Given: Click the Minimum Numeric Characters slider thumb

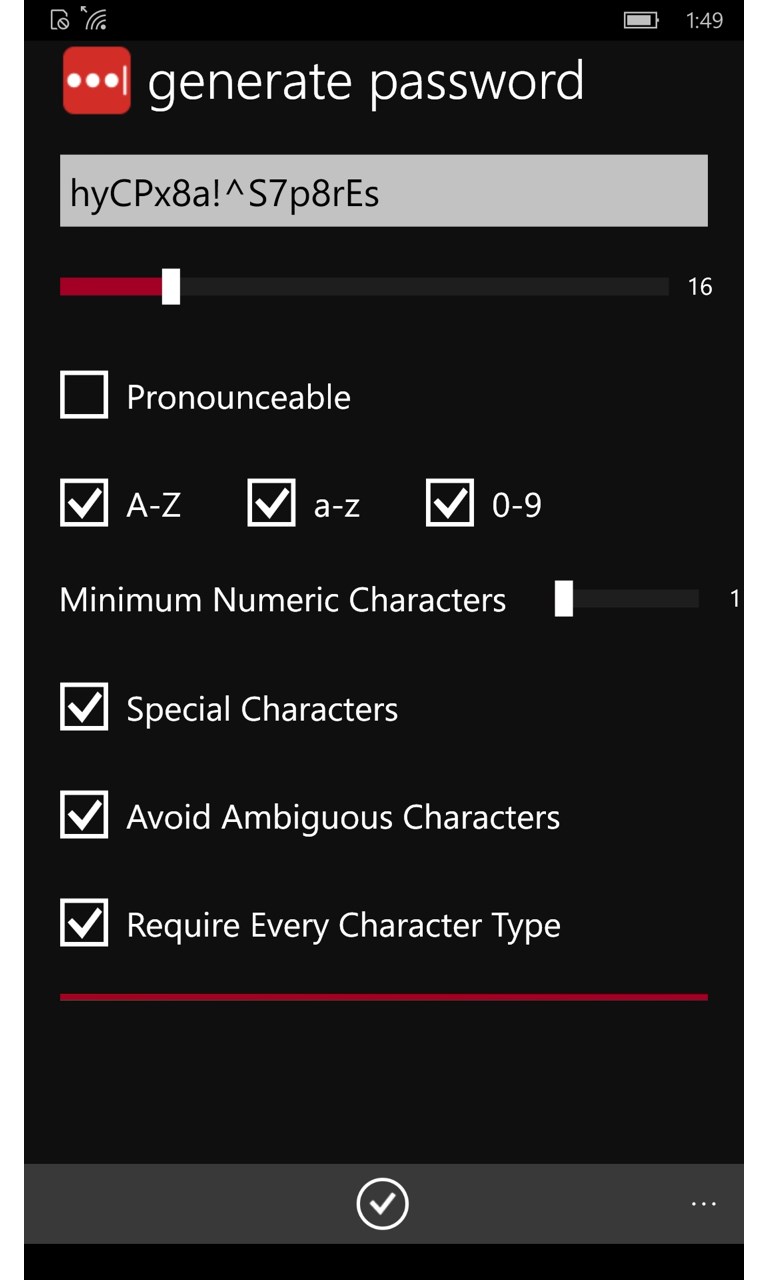Looking at the screenshot, I should point(564,598).
